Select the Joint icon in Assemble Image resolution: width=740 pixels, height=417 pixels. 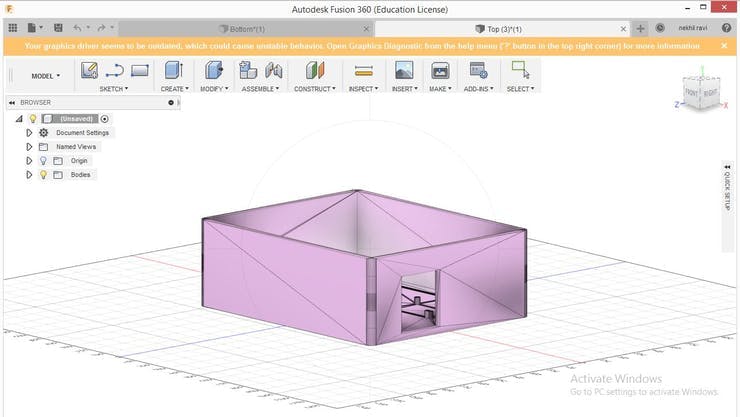click(x=273, y=70)
